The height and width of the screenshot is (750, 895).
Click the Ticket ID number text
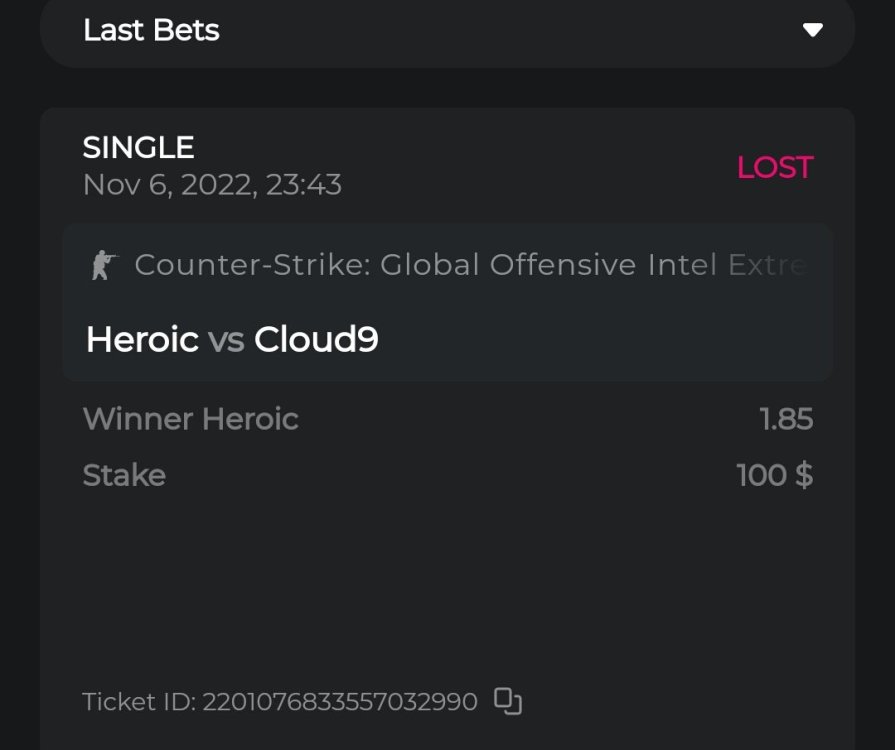tap(340, 702)
